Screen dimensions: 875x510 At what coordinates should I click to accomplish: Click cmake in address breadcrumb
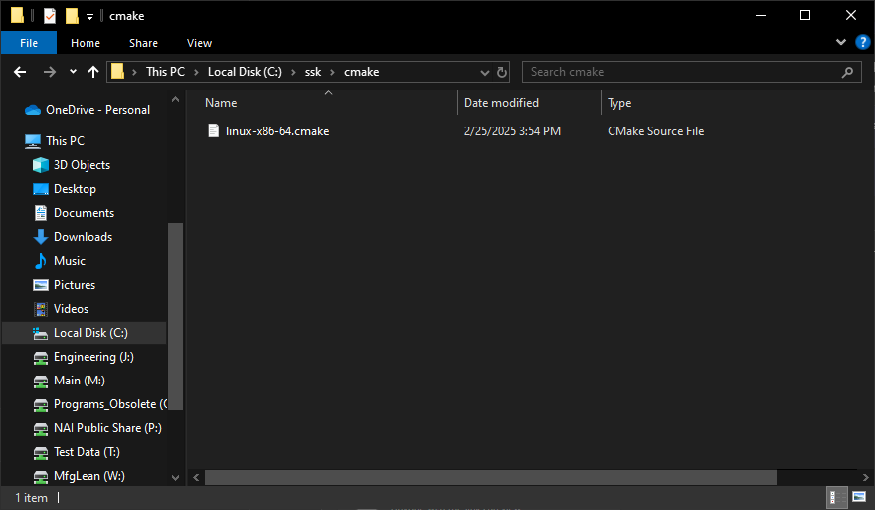click(x=362, y=72)
